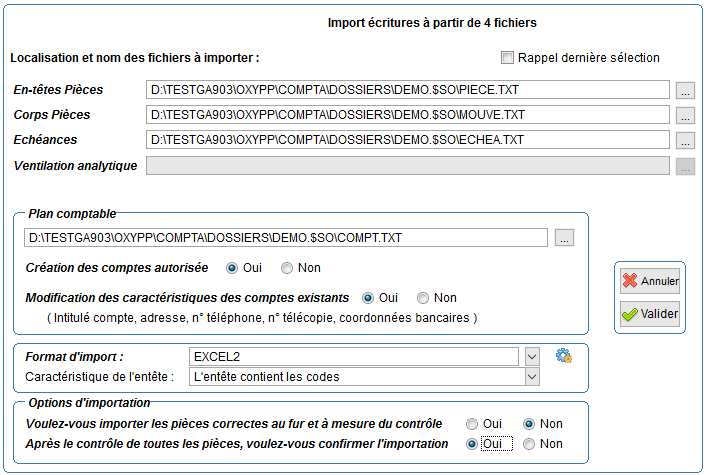Enable the Rappel dernière sélection checkbox

507,58
